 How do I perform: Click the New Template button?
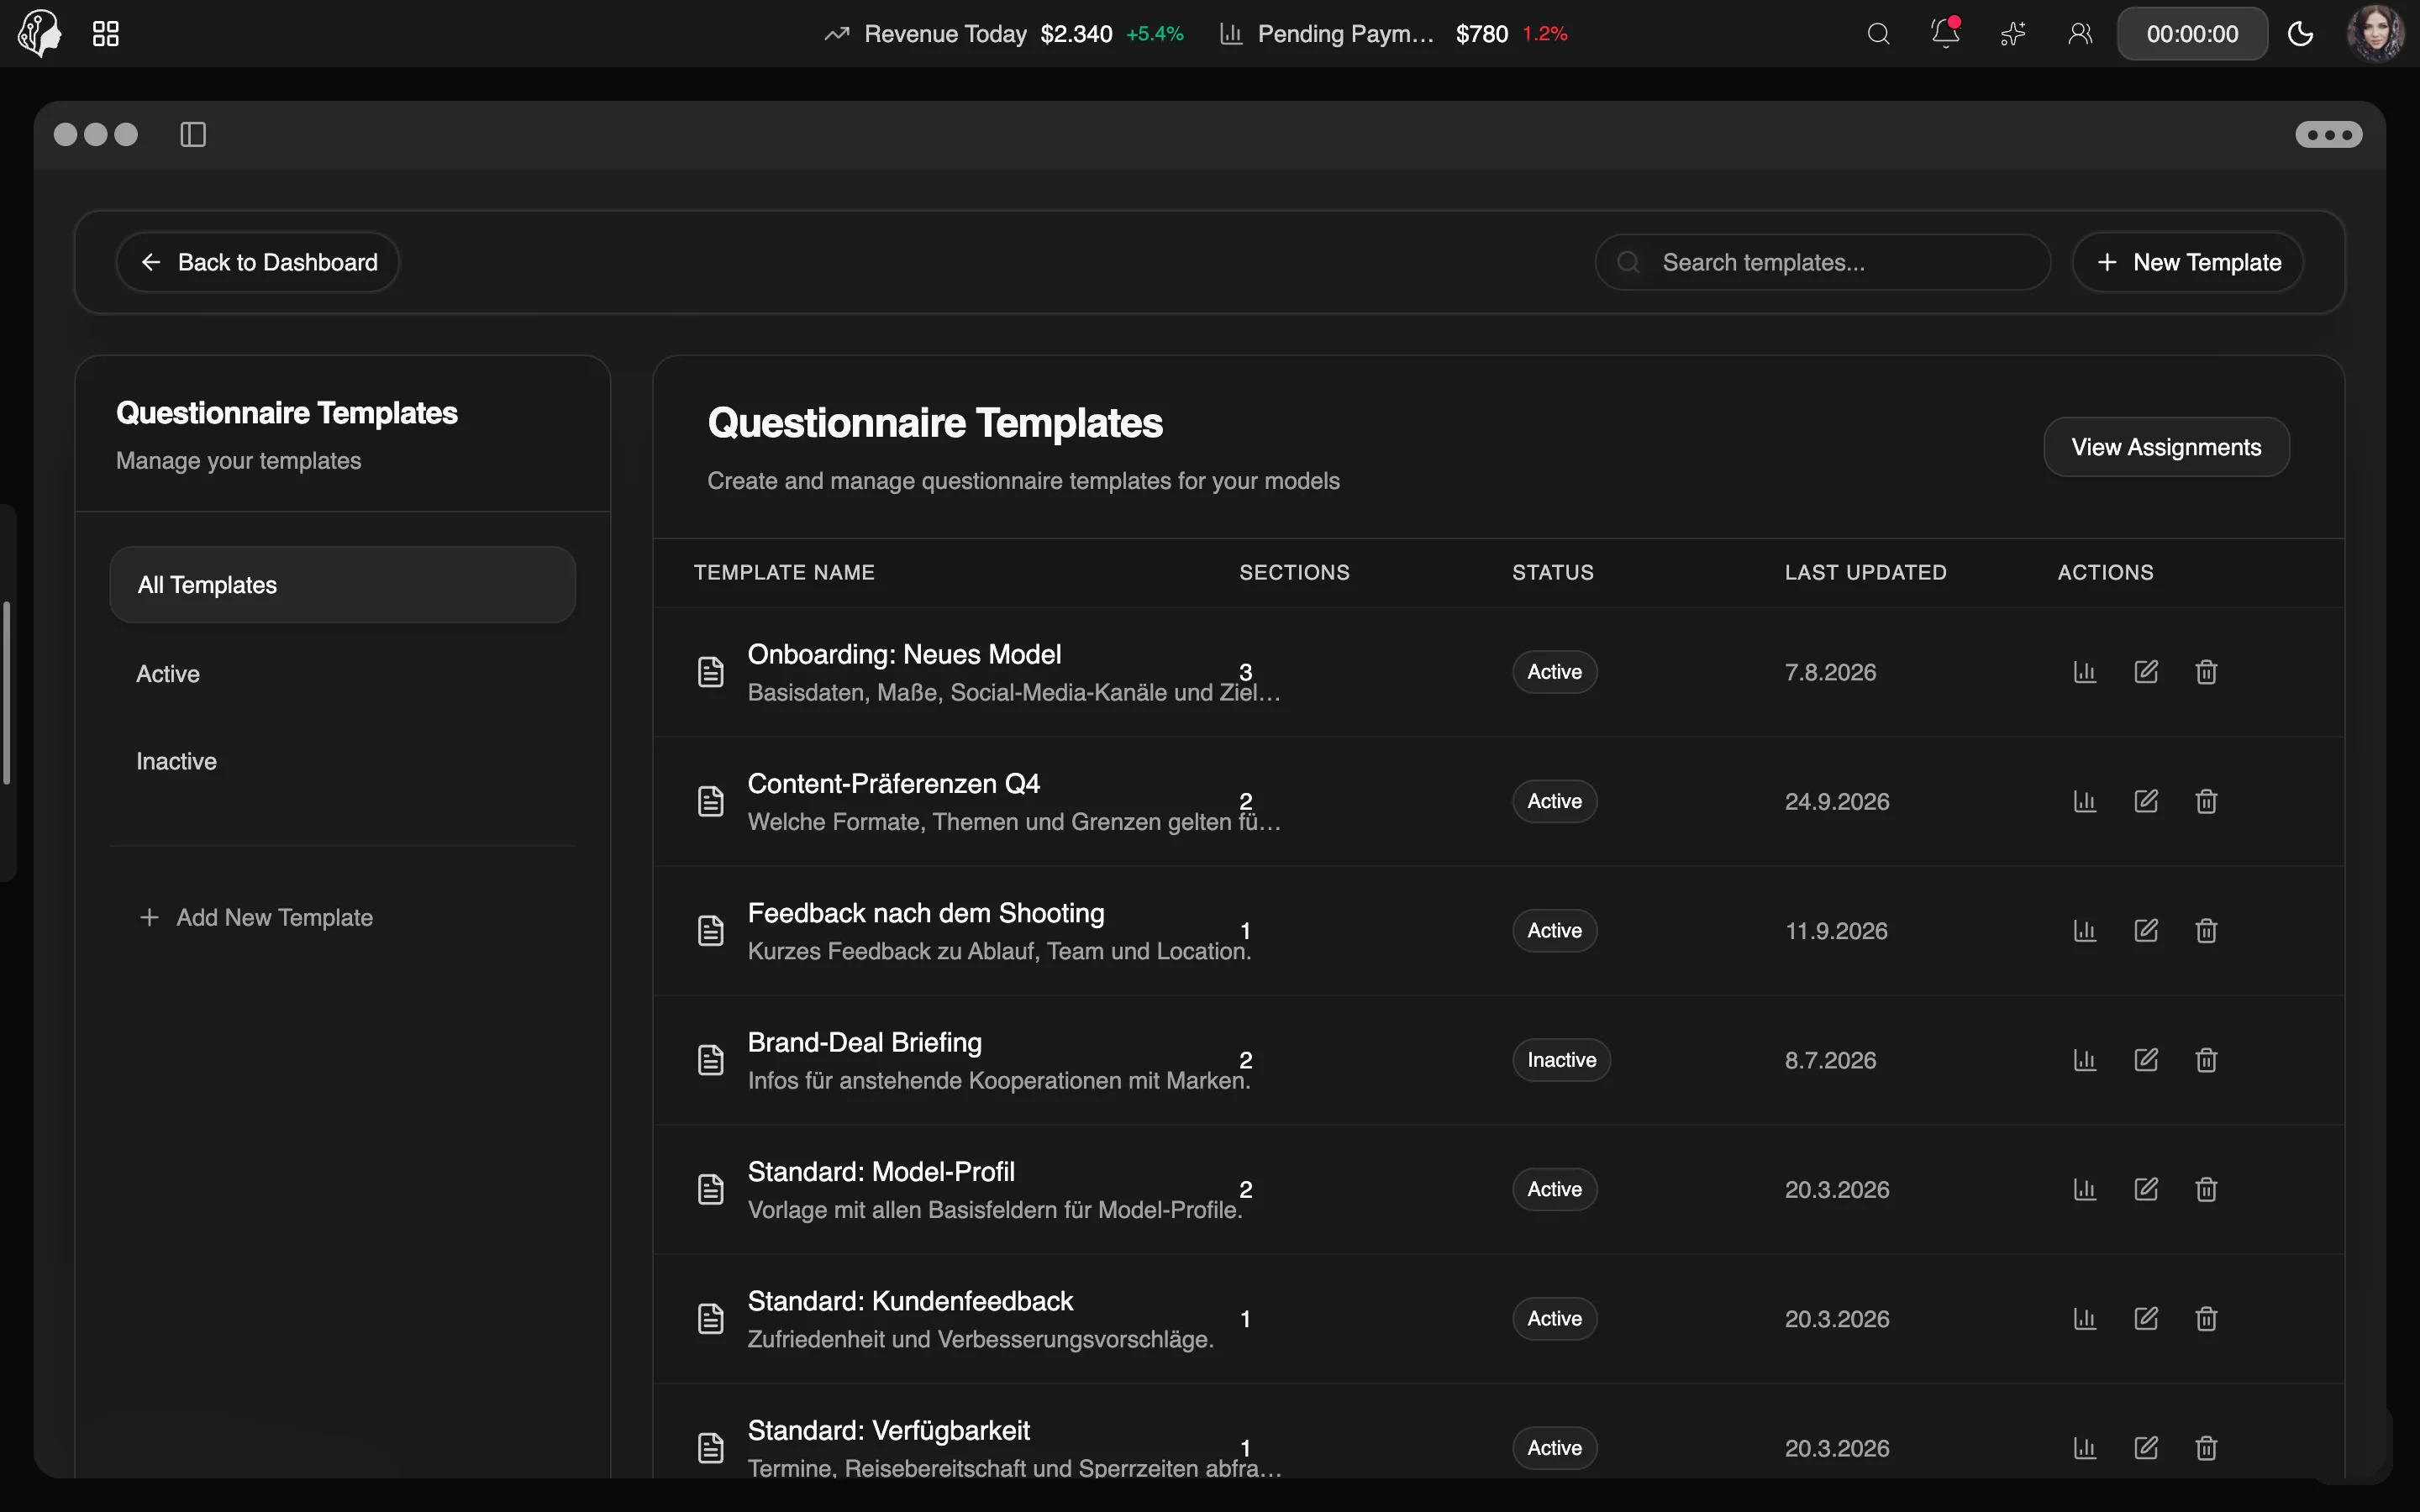pos(2188,262)
